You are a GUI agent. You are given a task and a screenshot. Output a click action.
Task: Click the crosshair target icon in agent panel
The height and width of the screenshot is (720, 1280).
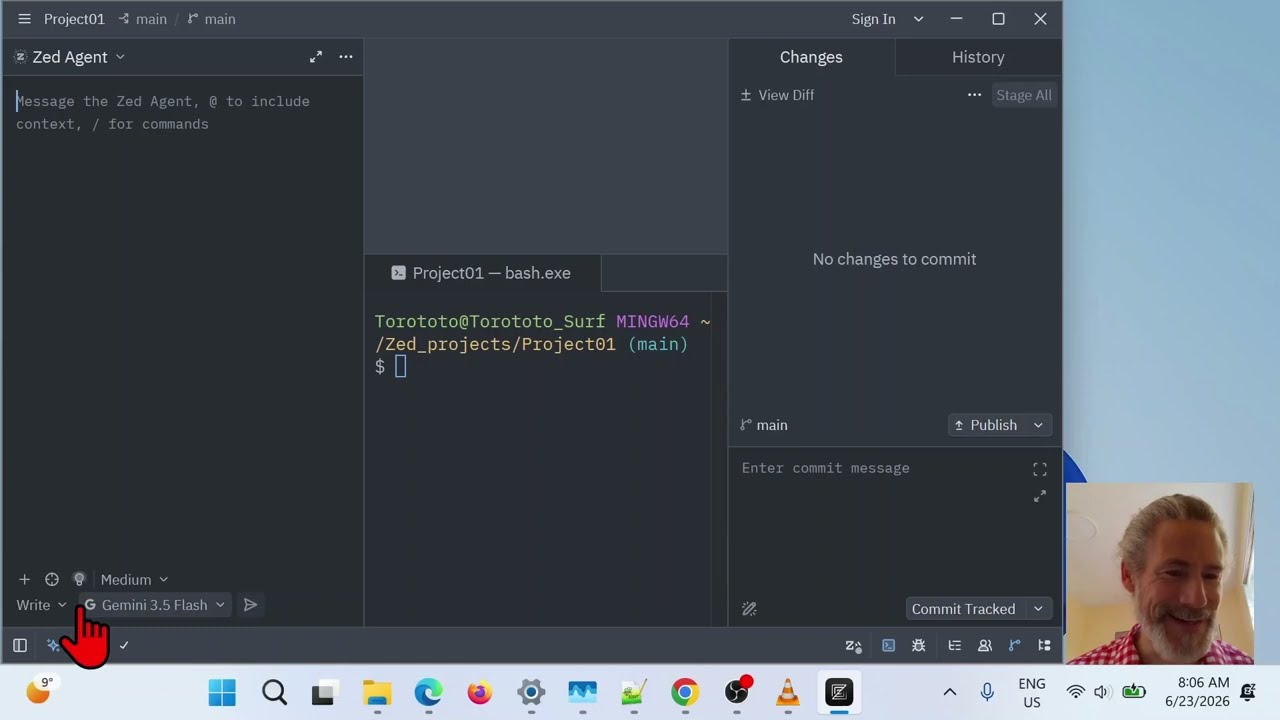coord(52,580)
